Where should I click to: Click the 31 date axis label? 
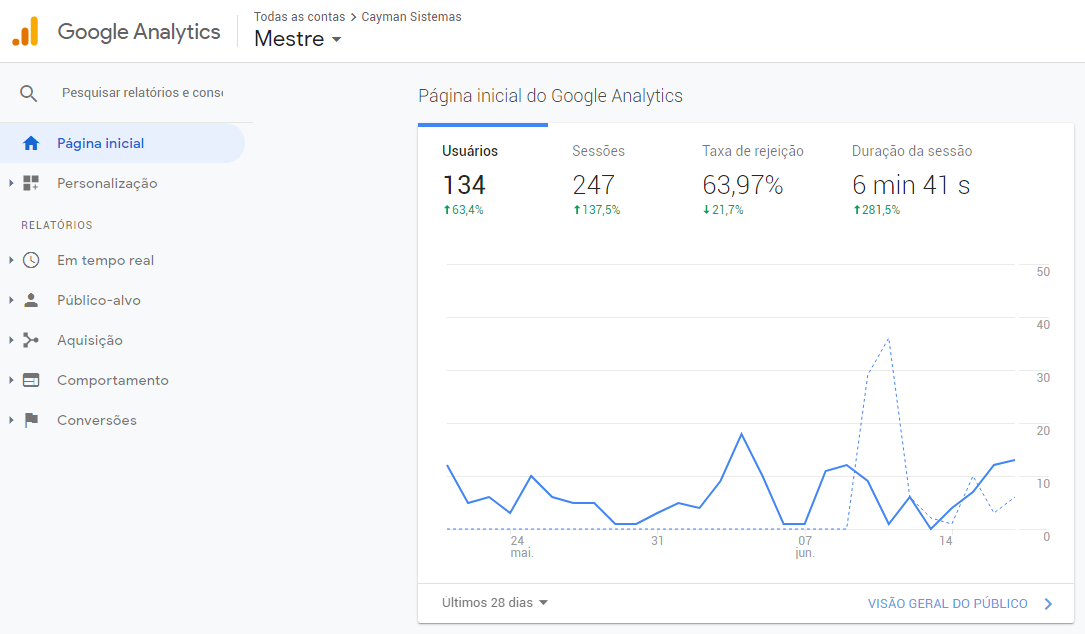(657, 541)
